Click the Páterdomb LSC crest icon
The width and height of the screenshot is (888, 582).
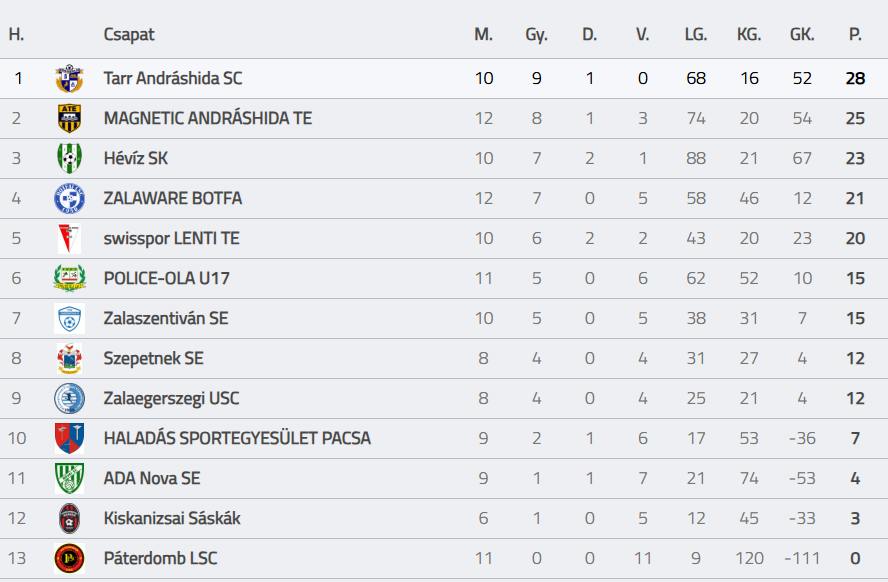[69, 558]
